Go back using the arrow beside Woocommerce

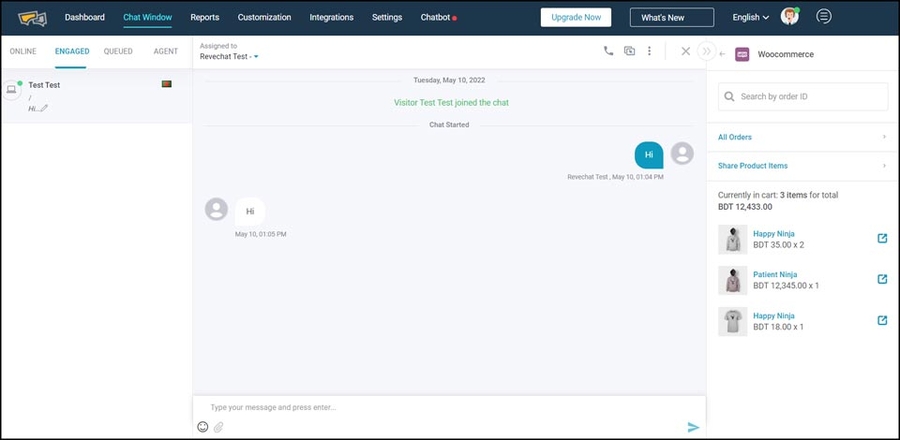tap(722, 54)
